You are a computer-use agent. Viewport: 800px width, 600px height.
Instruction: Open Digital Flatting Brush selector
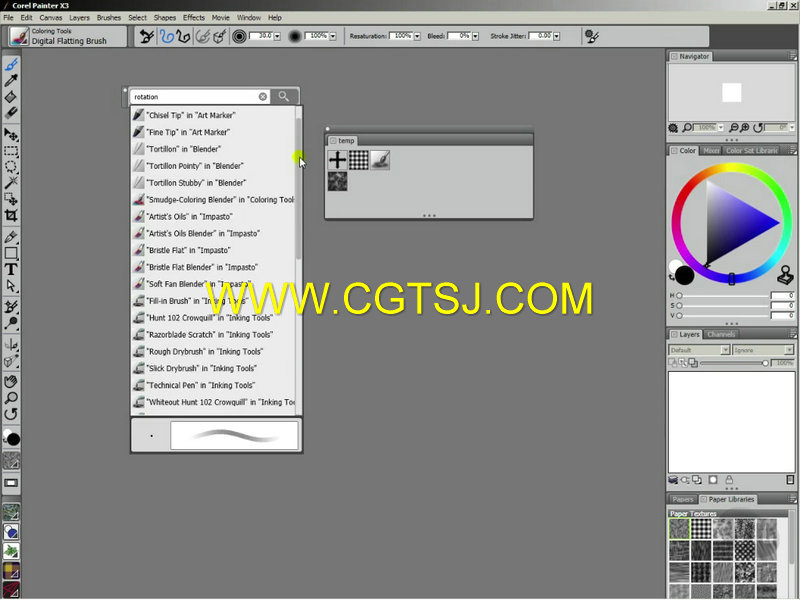(x=67, y=36)
